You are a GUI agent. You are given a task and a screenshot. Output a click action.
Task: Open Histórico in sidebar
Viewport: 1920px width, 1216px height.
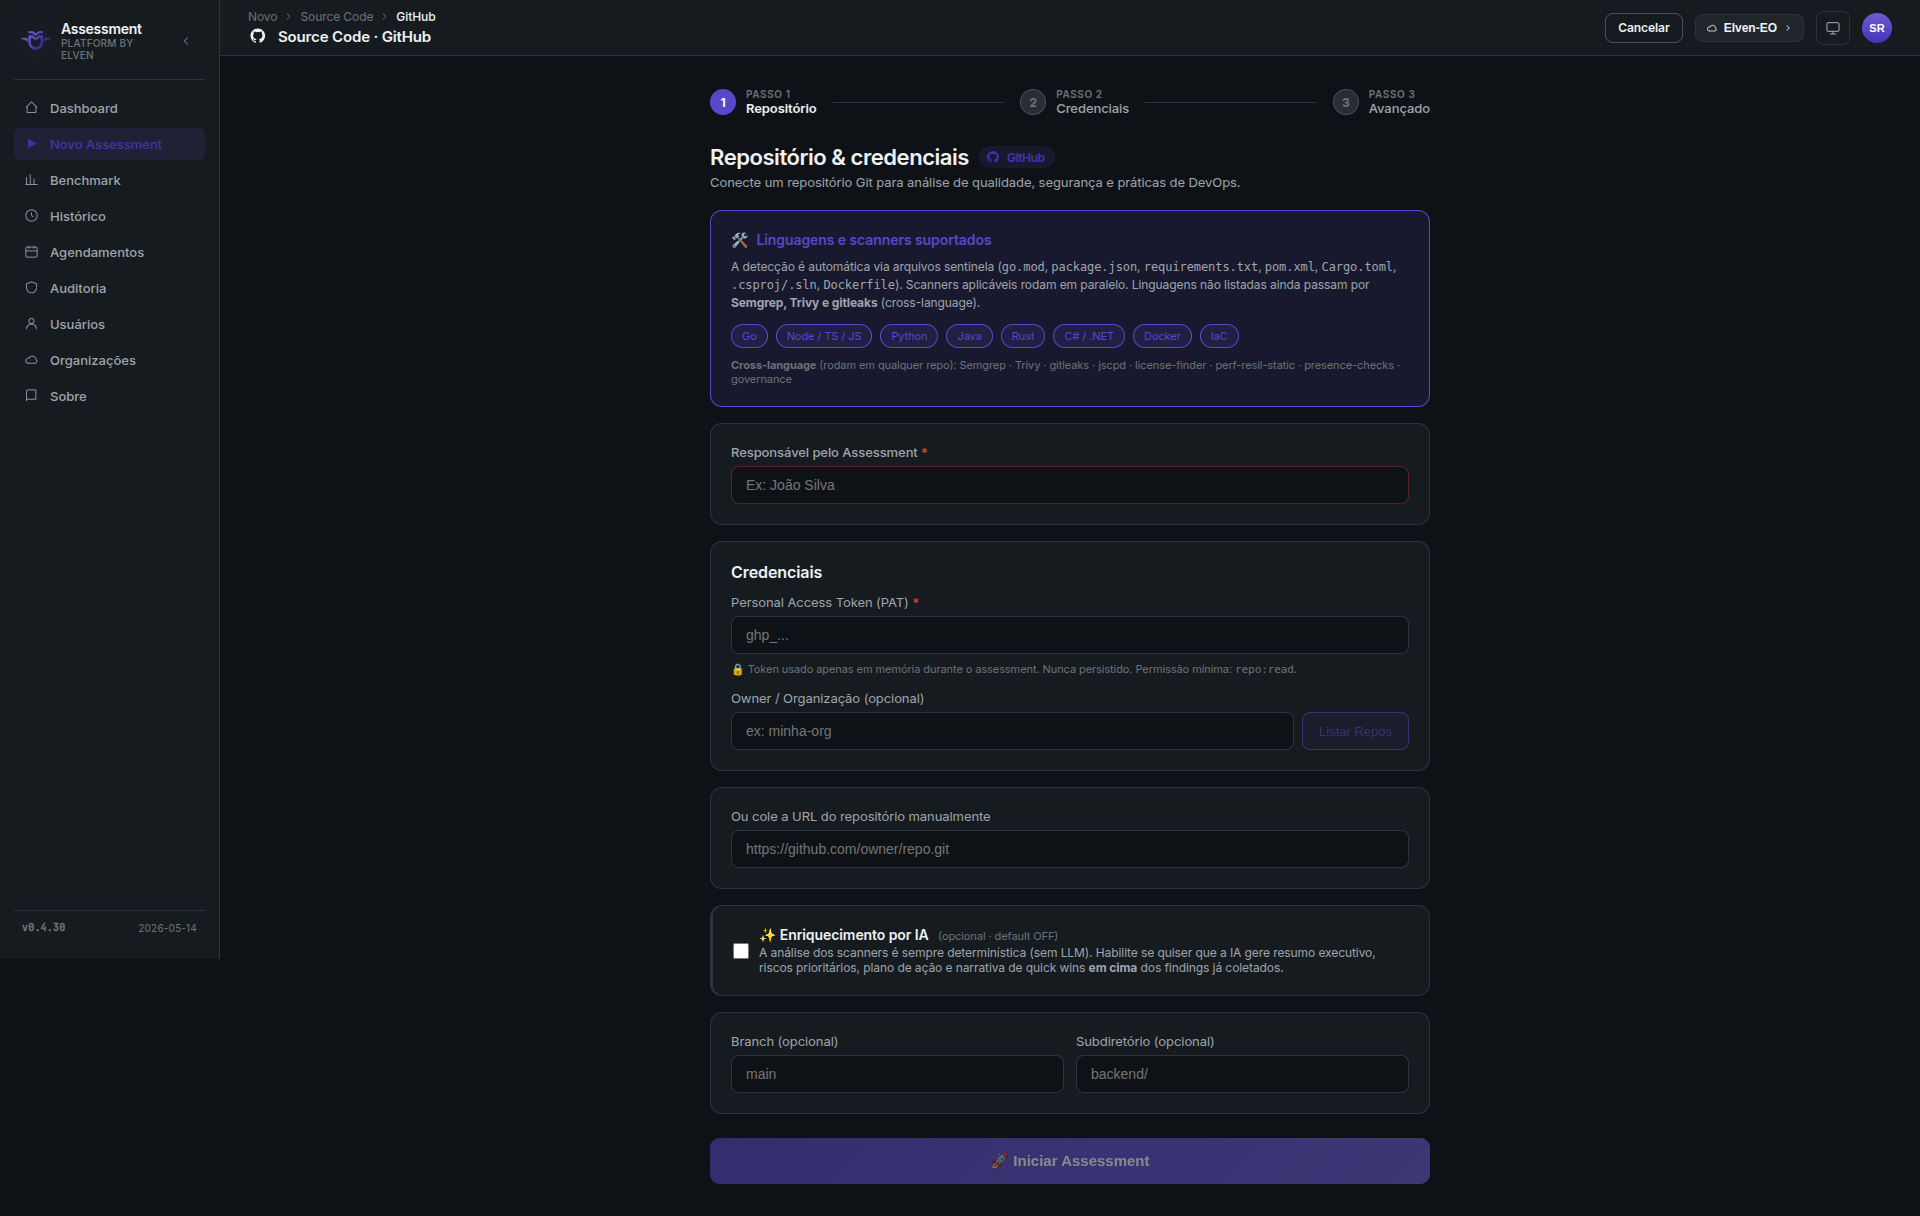pyautogui.click(x=109, y=216)
